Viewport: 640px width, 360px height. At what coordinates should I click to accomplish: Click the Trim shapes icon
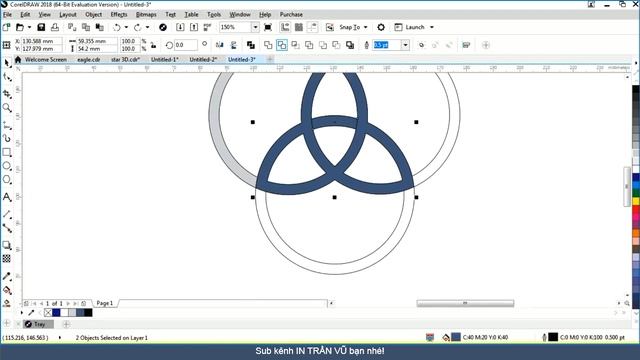(282, 45)
